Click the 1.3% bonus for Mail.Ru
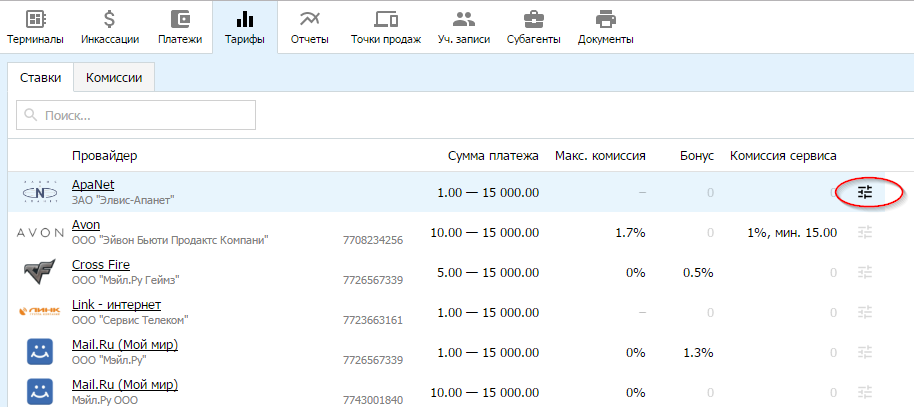Screen dimensions: 914x407 coord(698,352)
